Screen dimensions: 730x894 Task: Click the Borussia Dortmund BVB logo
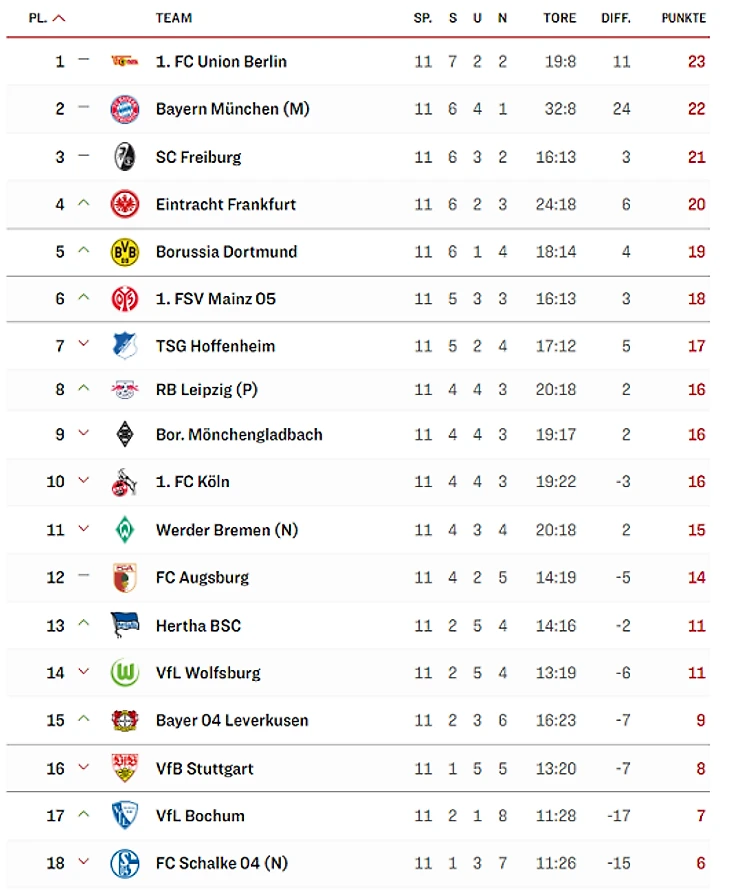coord(124,252)
